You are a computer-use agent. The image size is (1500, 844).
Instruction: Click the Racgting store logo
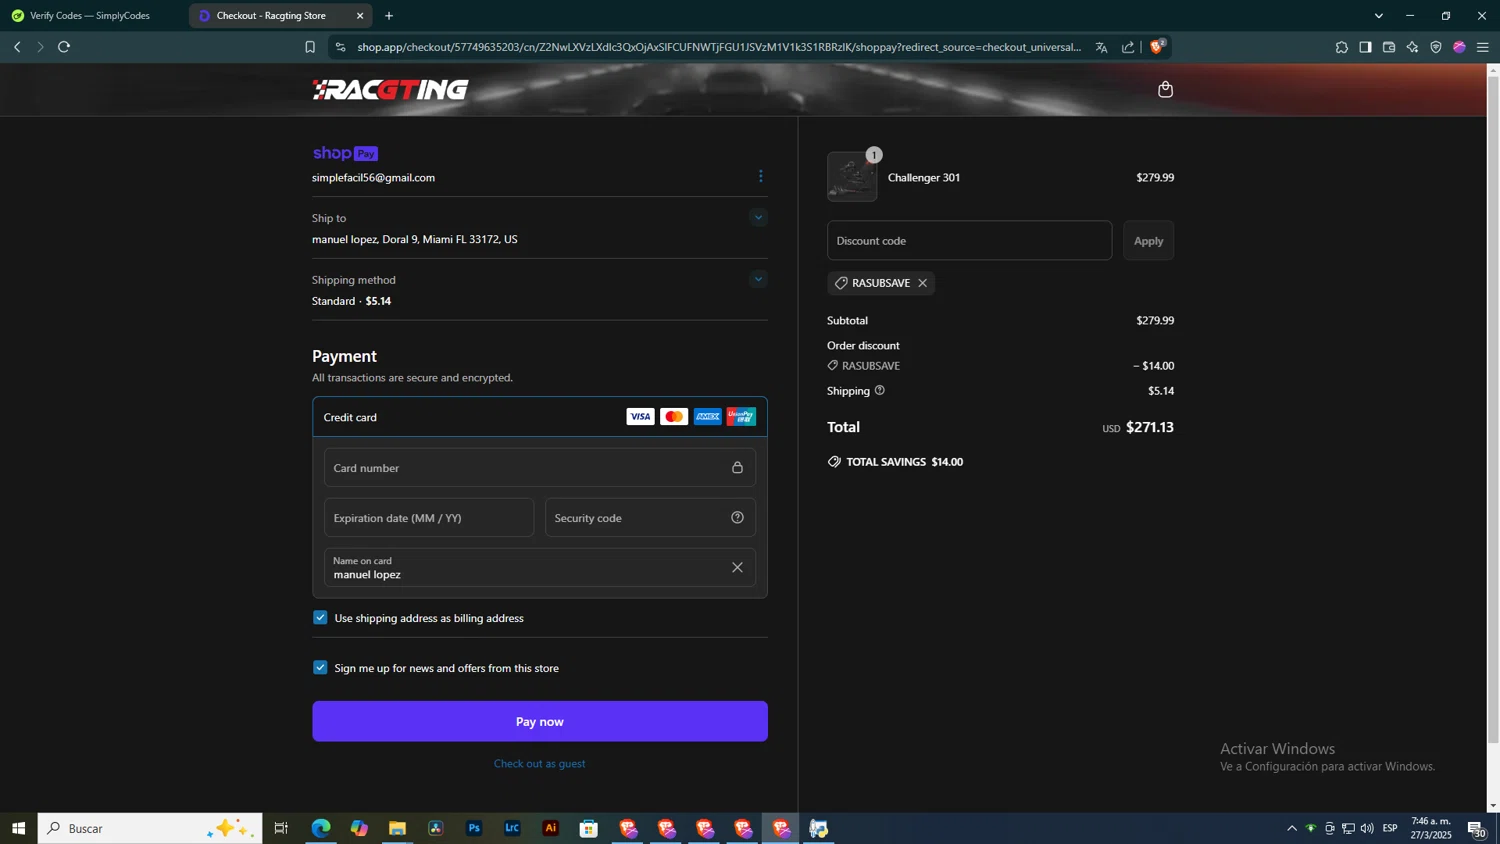390,90
